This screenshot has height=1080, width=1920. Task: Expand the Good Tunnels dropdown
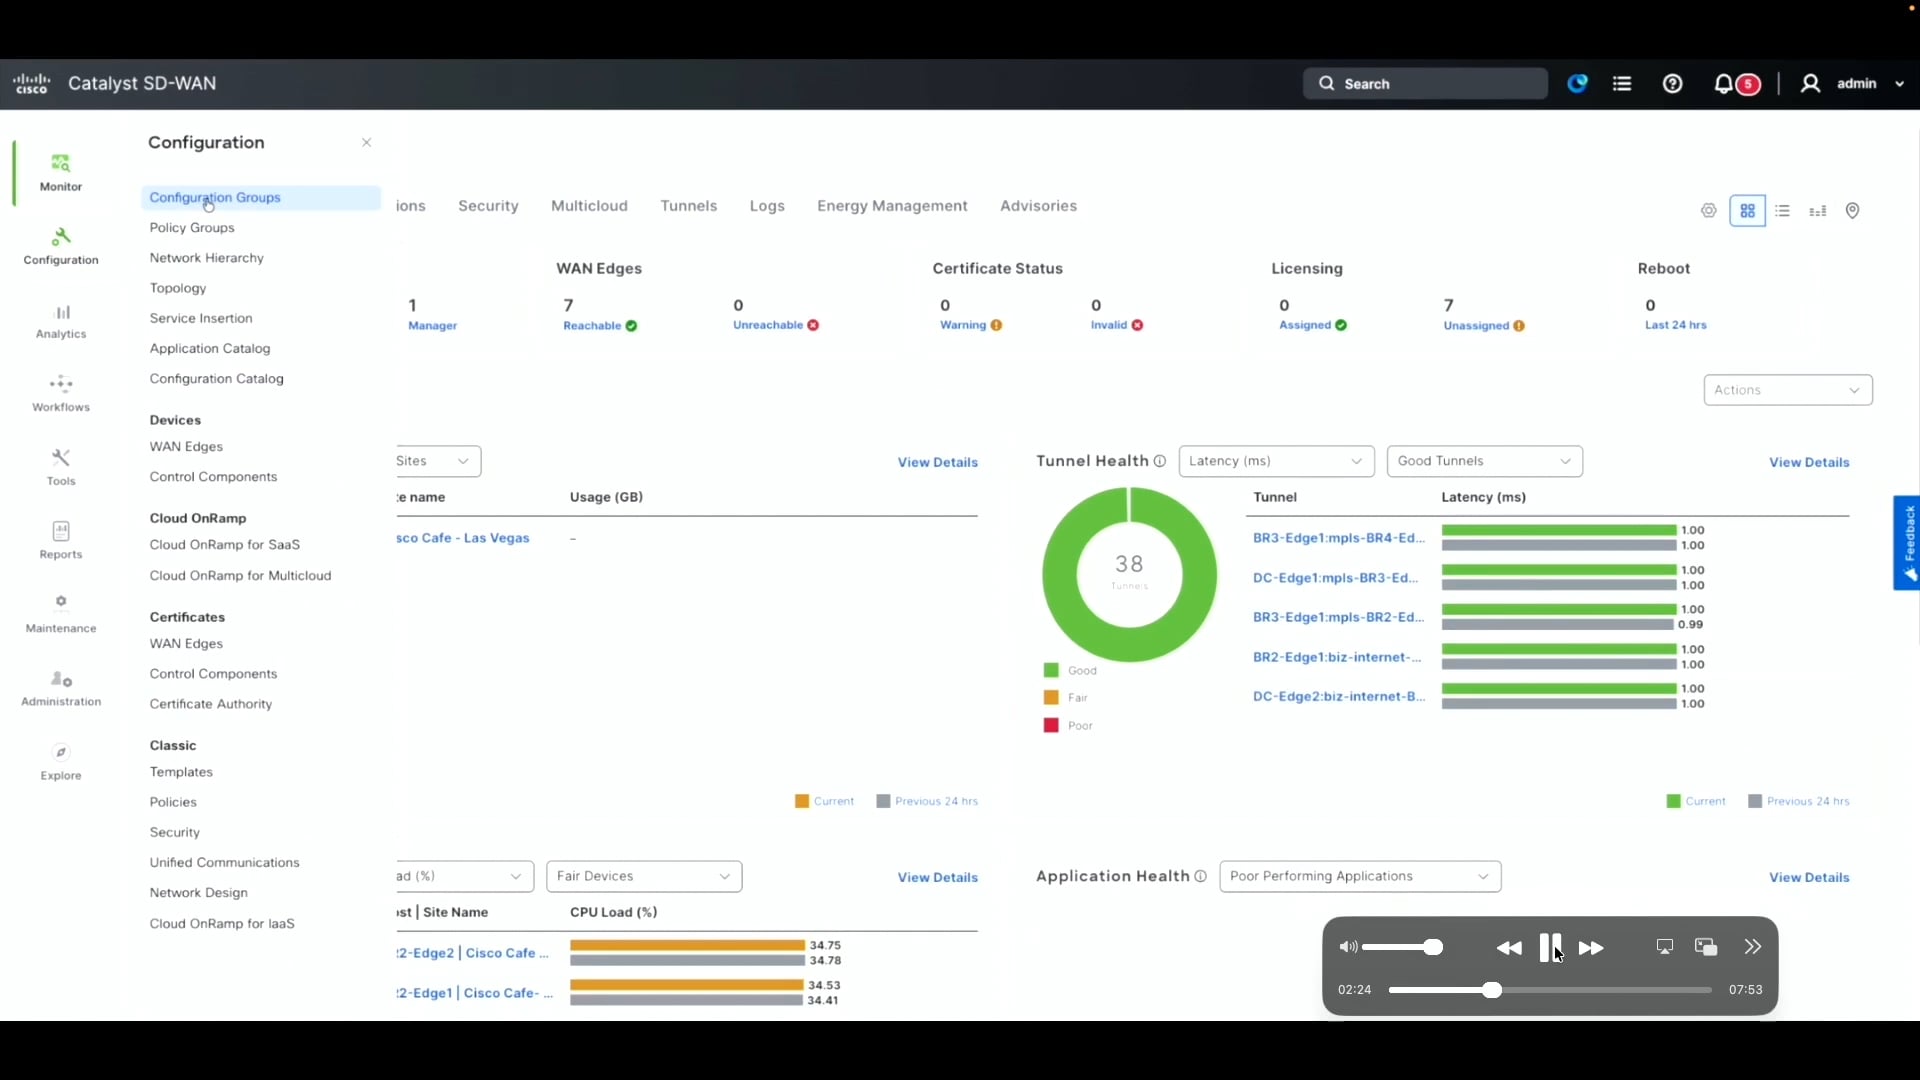(x=1485, y=461)
